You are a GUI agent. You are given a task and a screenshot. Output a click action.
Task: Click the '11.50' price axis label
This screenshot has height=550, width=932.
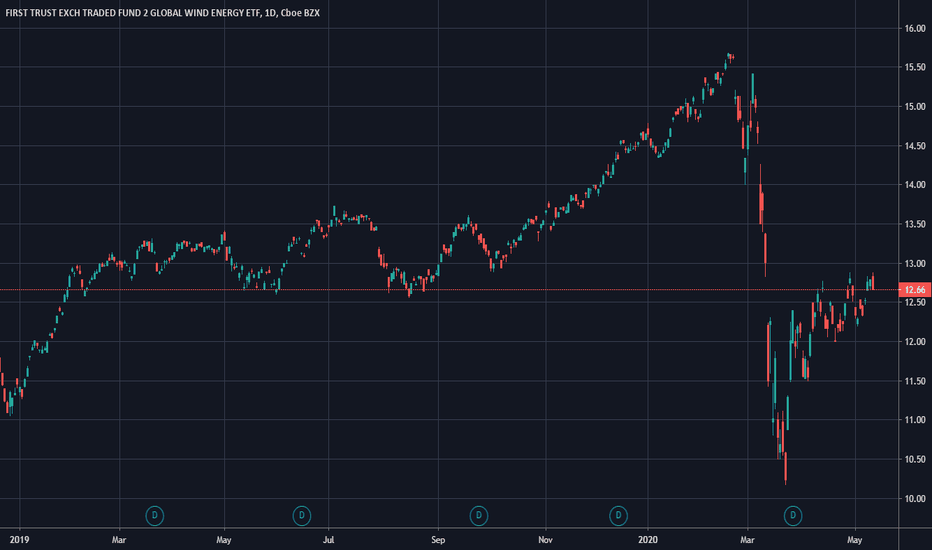(x=915, y=381)
